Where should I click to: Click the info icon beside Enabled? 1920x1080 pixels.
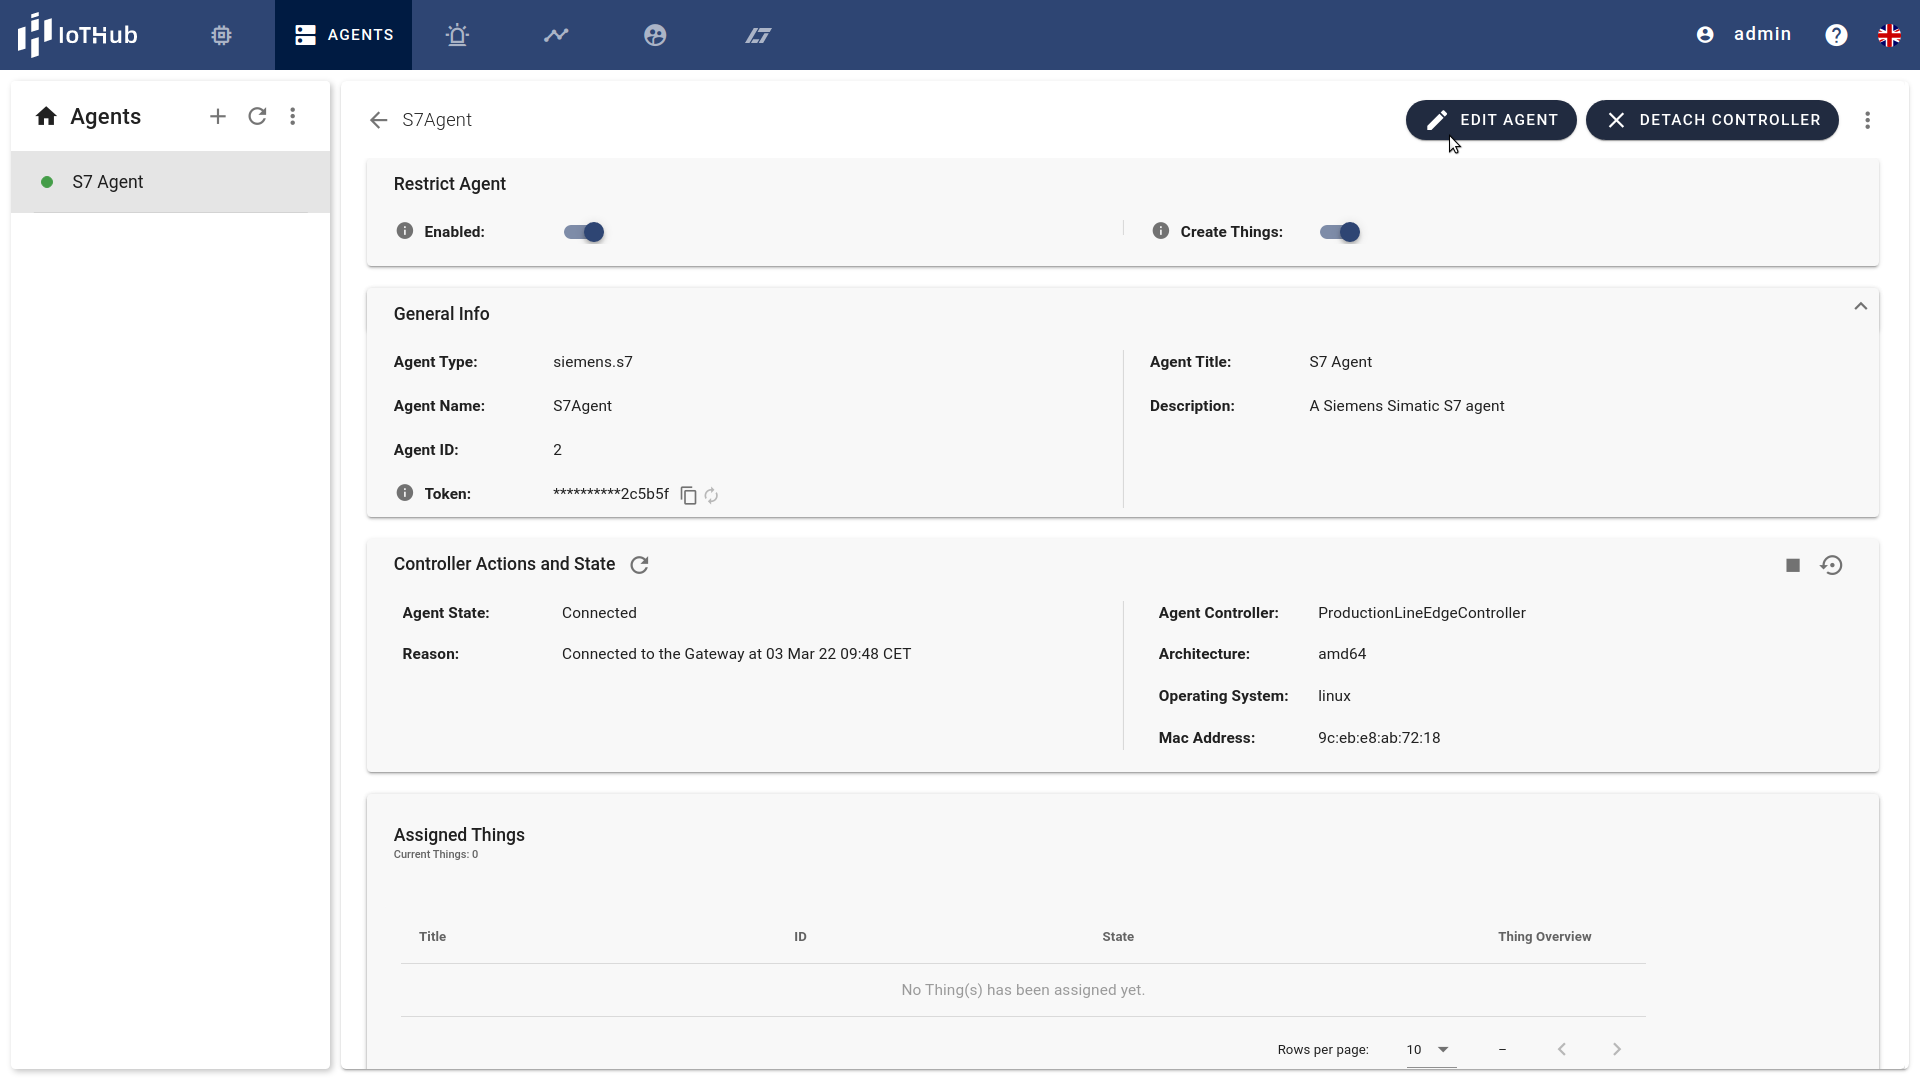click(405, 231)
